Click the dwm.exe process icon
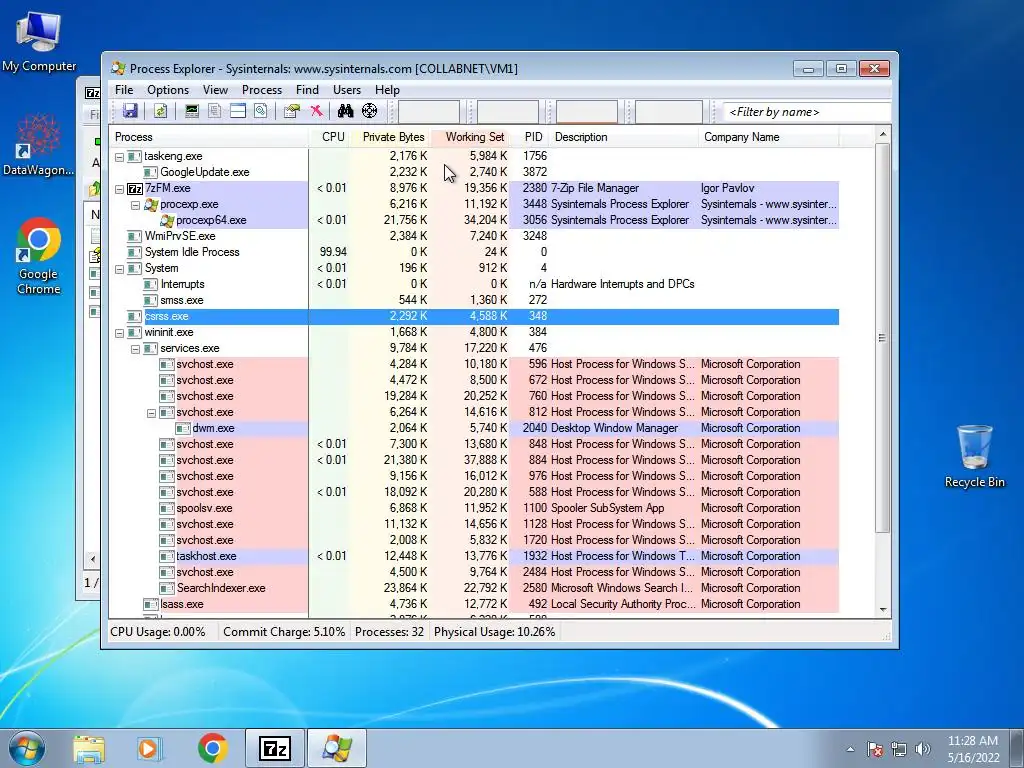 click(x=183, y=428)
